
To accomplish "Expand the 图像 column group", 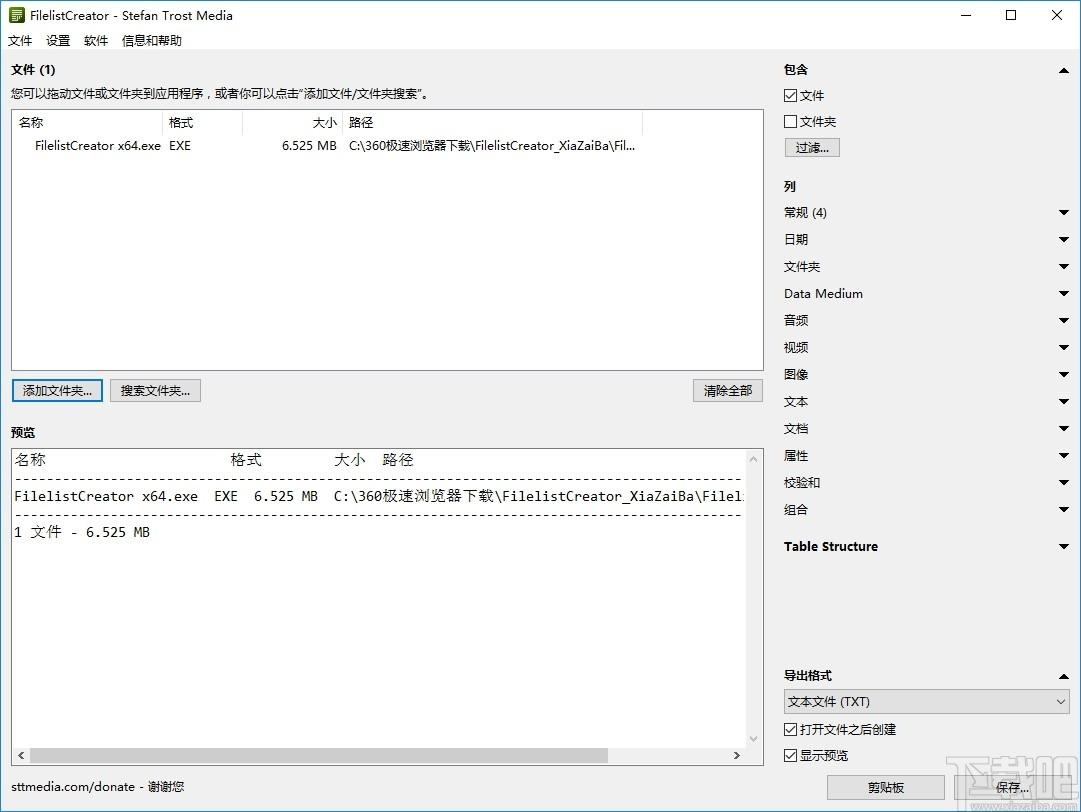I will [1064, 374].
